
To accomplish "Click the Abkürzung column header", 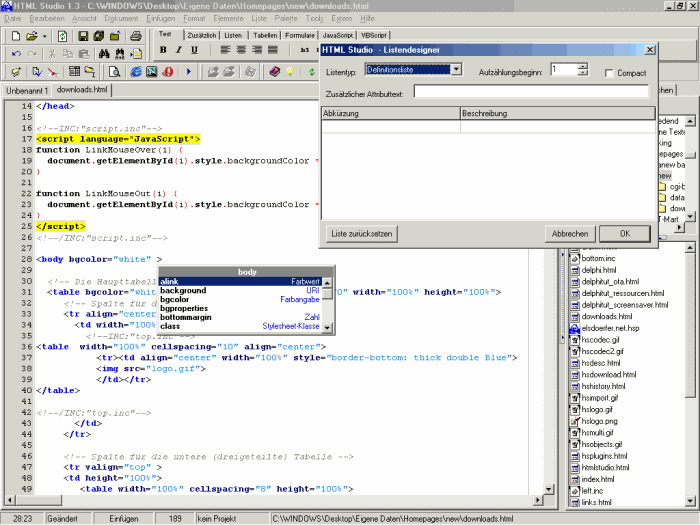I will coord(391,113).
